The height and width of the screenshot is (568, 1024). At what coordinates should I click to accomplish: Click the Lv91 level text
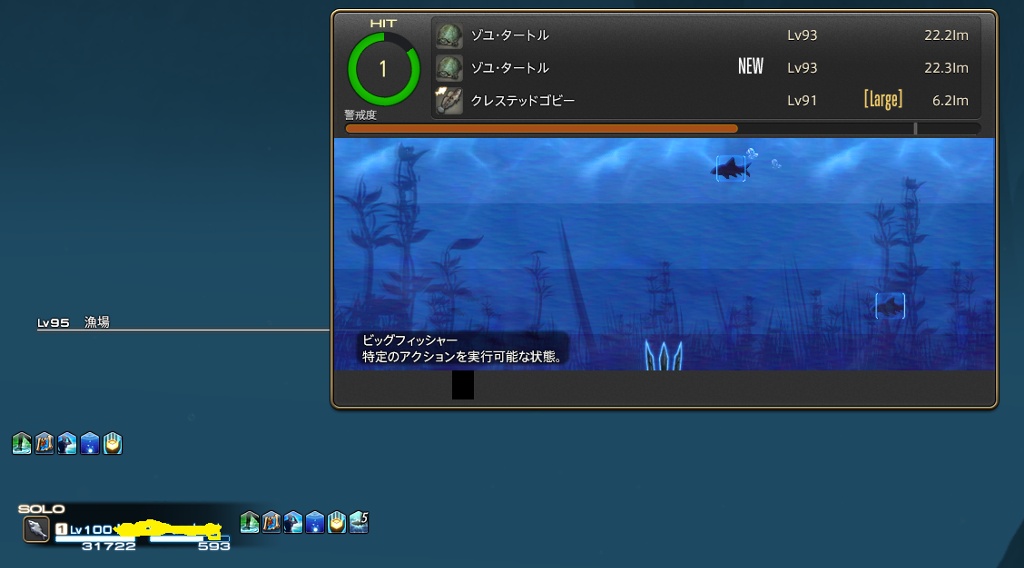tap(802, 101)
